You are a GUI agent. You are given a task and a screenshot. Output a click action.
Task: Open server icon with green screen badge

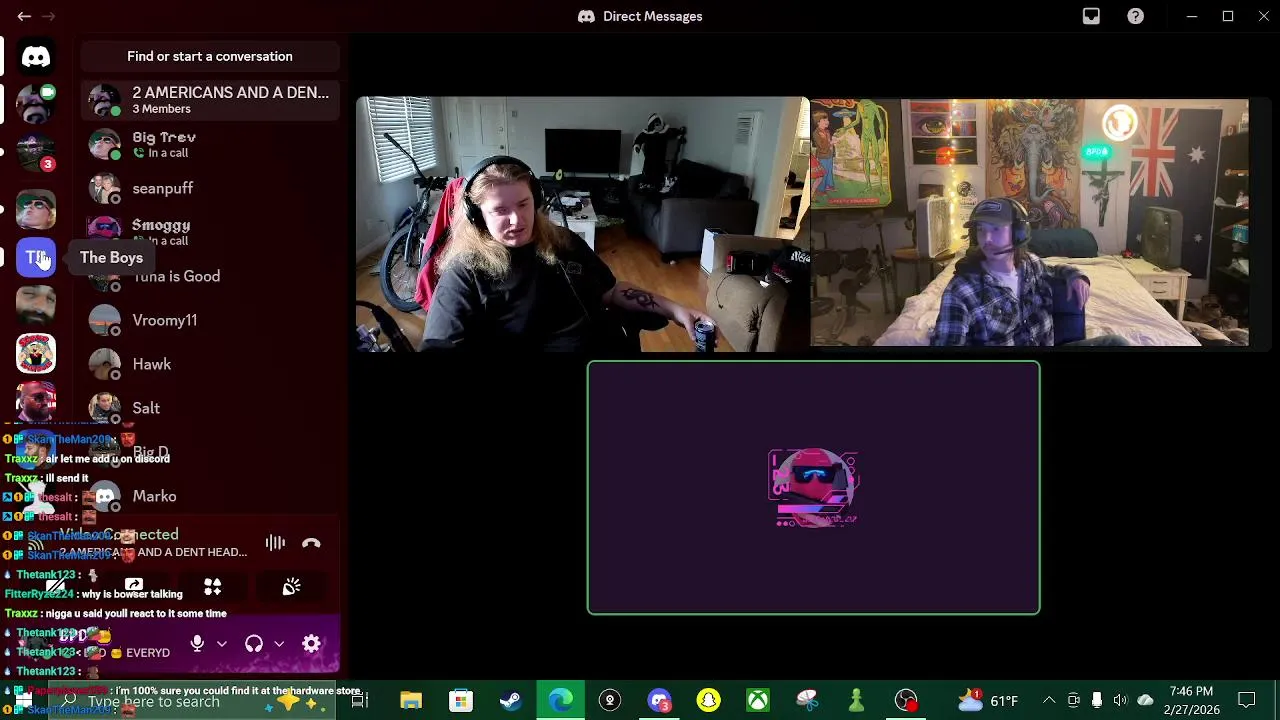(36, 104)
